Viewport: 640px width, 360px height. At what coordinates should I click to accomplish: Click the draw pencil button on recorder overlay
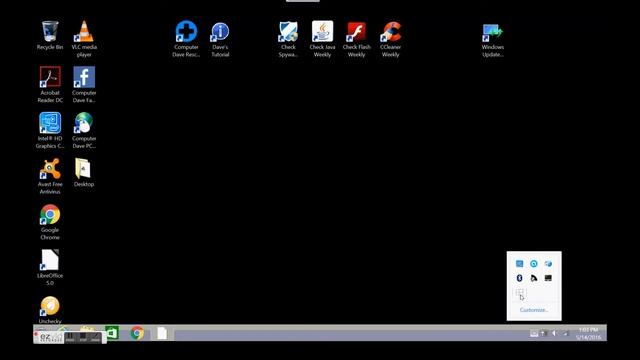[x=96, y=337]
